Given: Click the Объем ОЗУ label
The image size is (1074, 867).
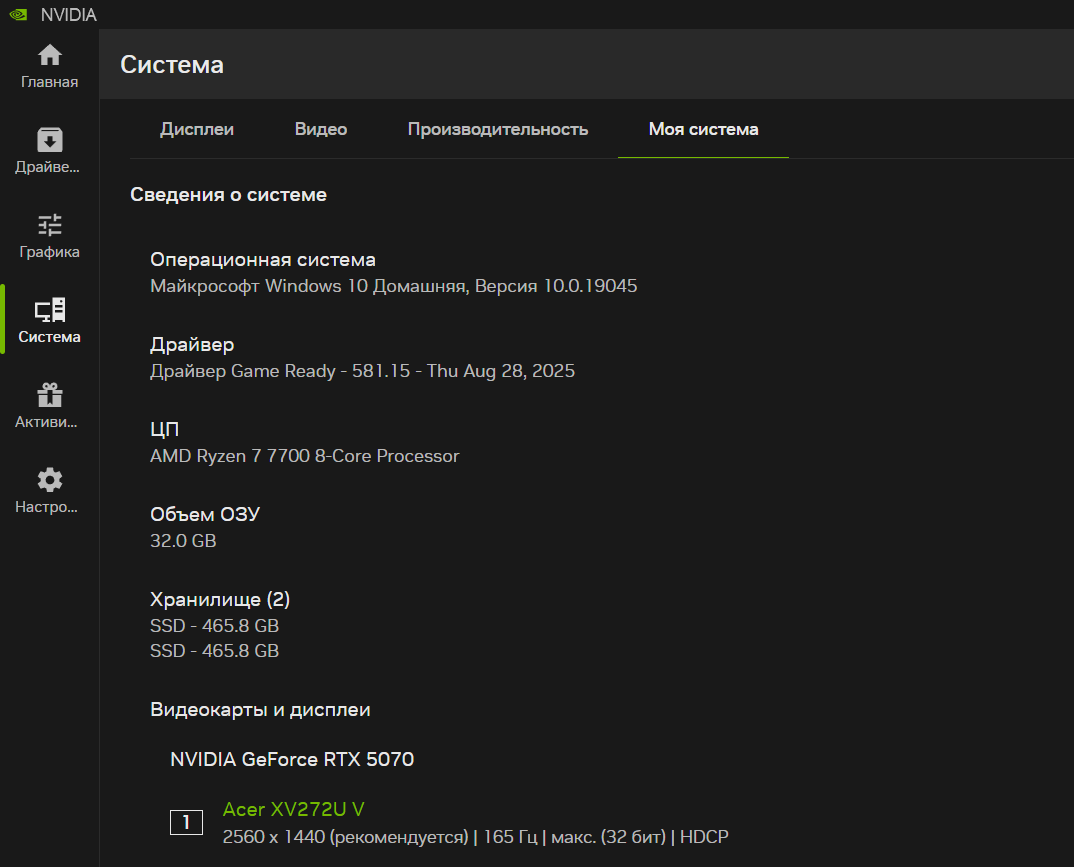Looking at the screenshot, I should click(205, 514).
